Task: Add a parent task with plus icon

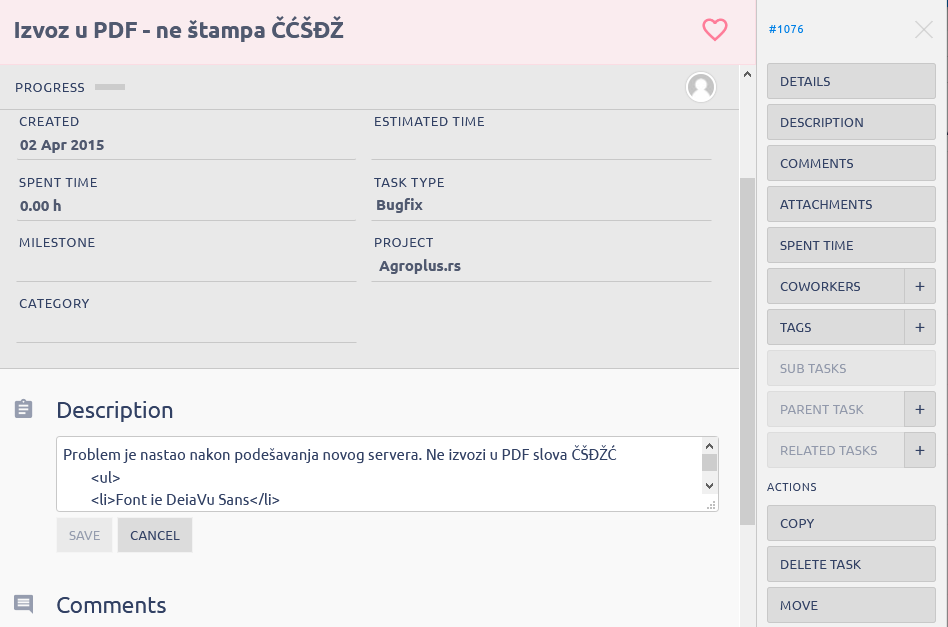Action: coord(919,409)
